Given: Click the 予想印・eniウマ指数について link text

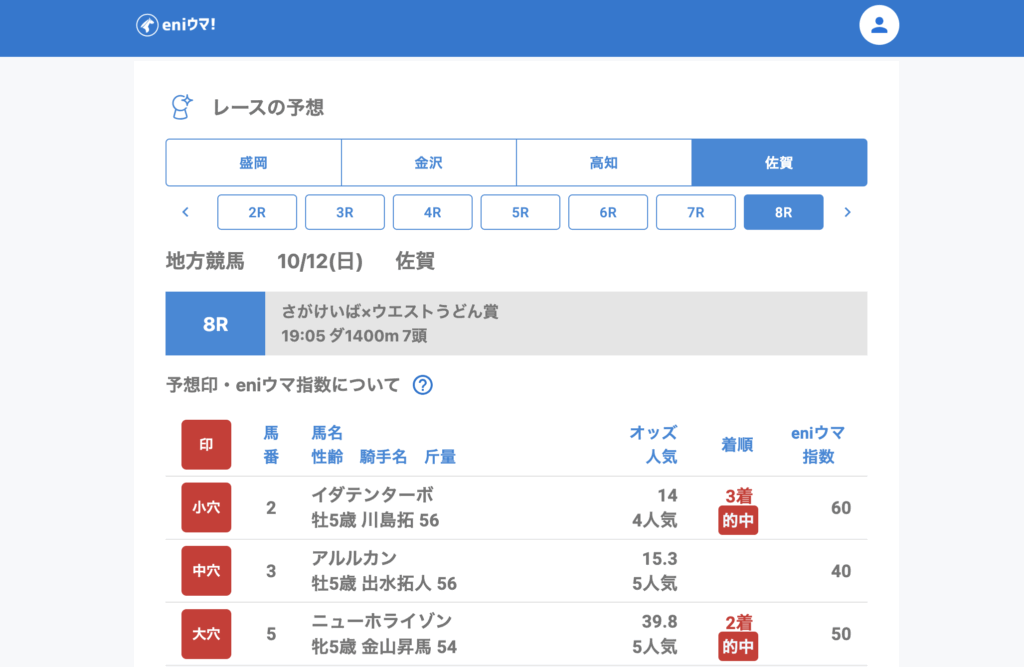Looking at the screenshot, I should tap(283, 385).
